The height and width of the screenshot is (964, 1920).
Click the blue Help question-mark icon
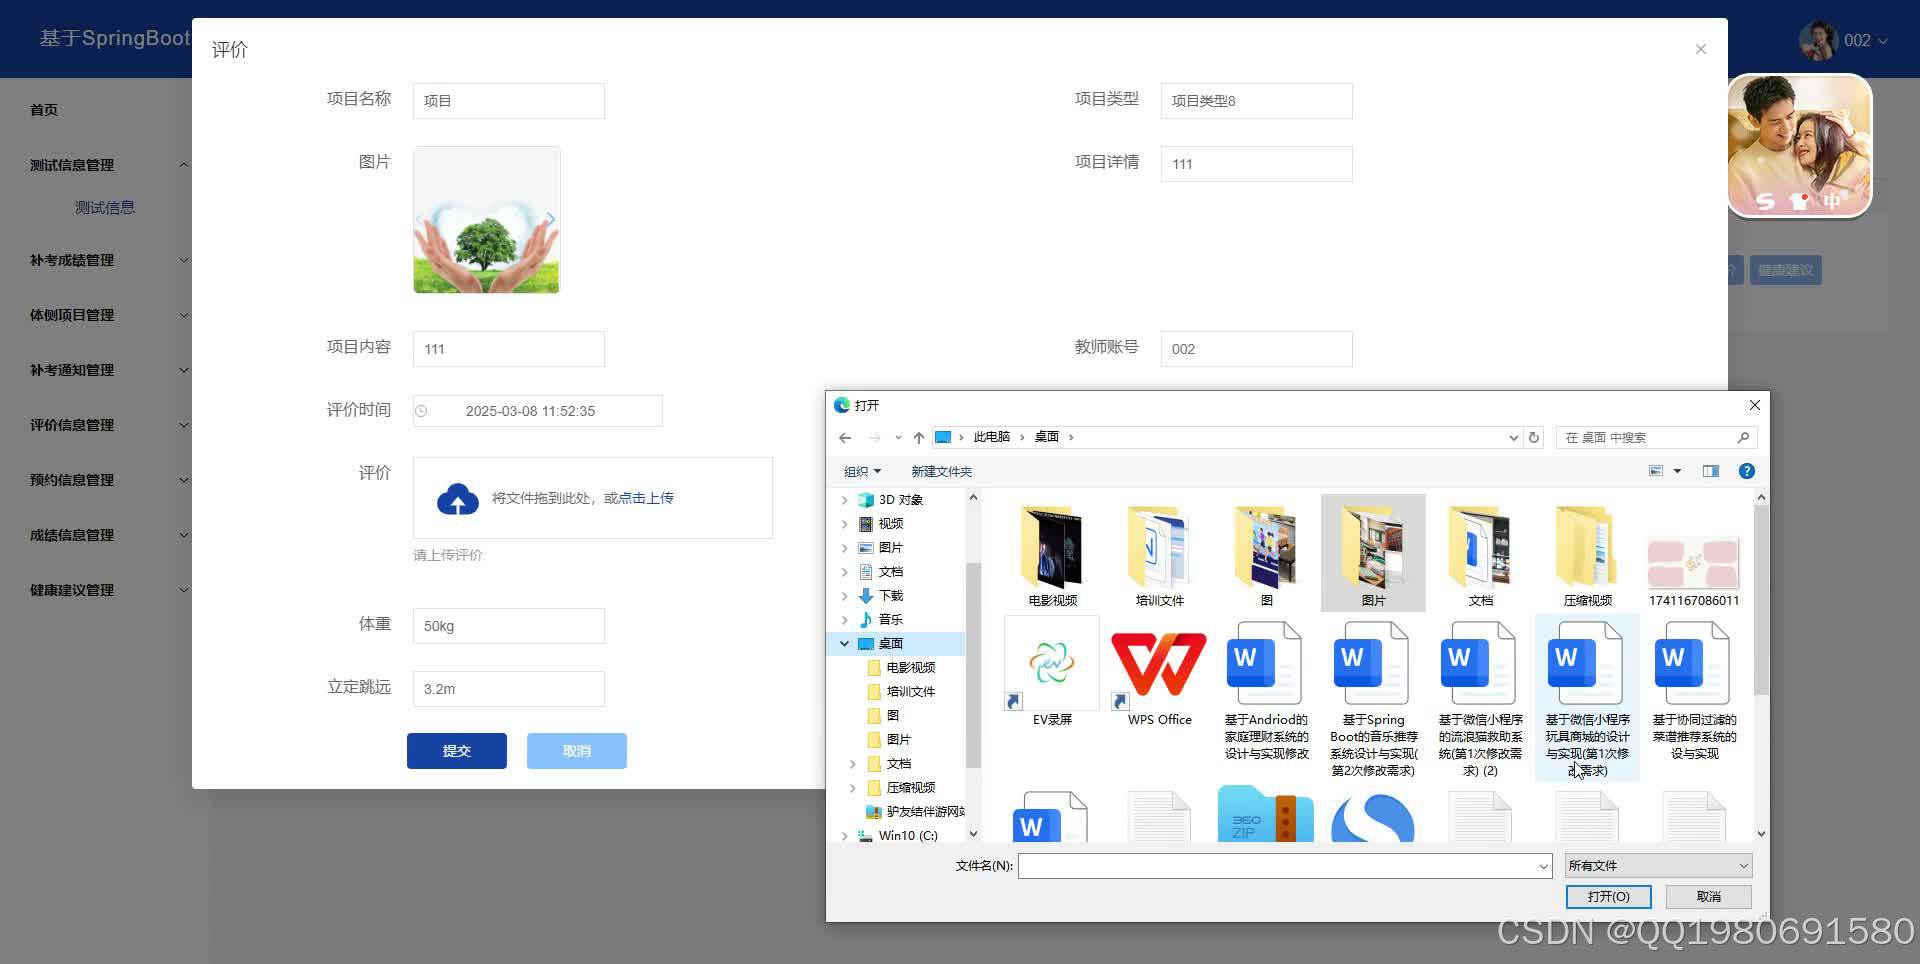coord(1746,470)
